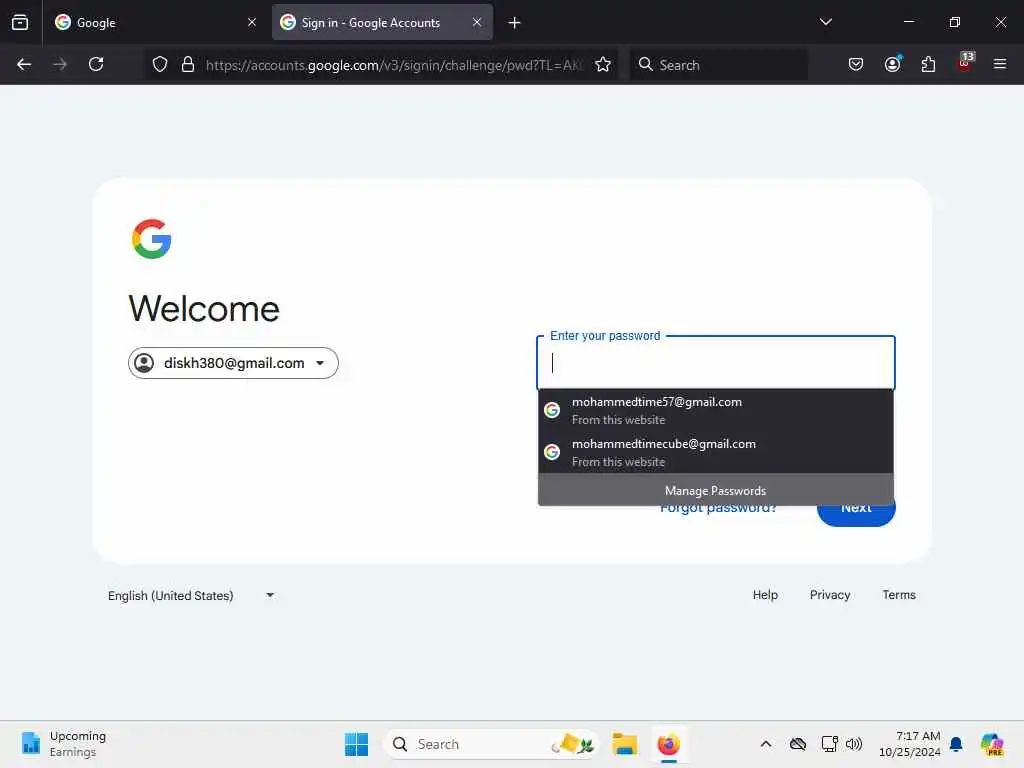
Task: Open Extensions puzzle-piece menu
Action: 928,64
